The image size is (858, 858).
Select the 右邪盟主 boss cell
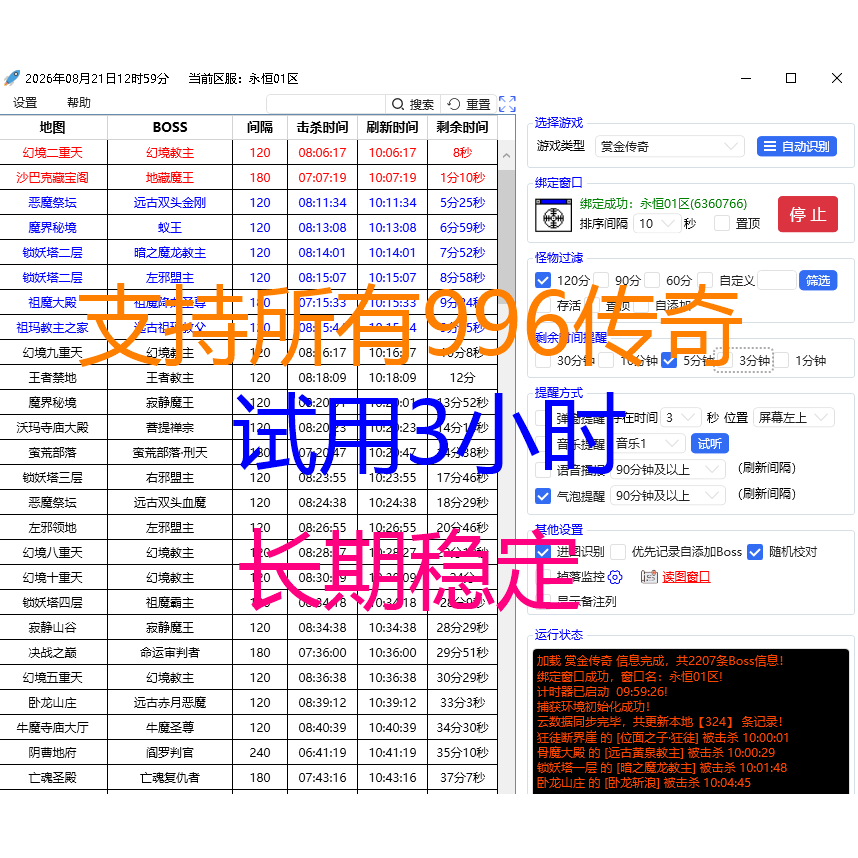(170, 478)
